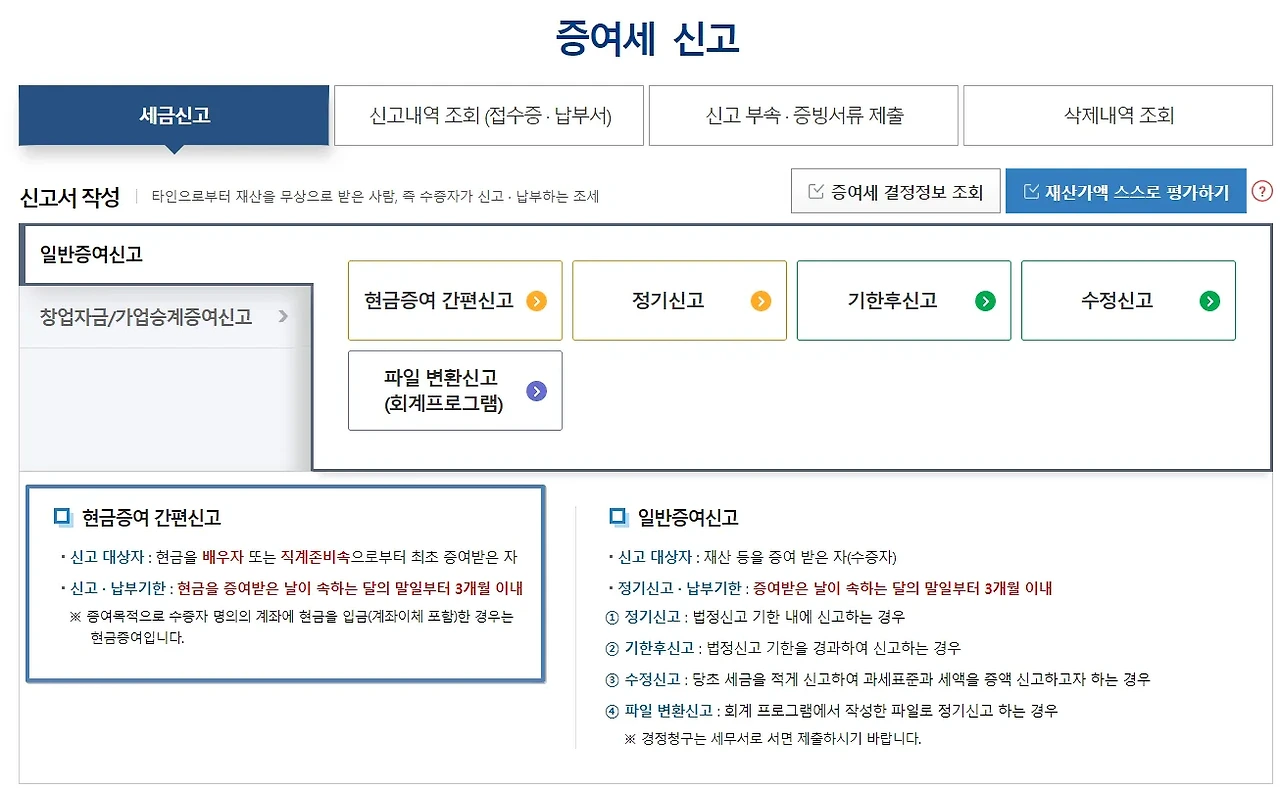Open 파일 변환신고 (회계프로그램) option

point(455,391)
